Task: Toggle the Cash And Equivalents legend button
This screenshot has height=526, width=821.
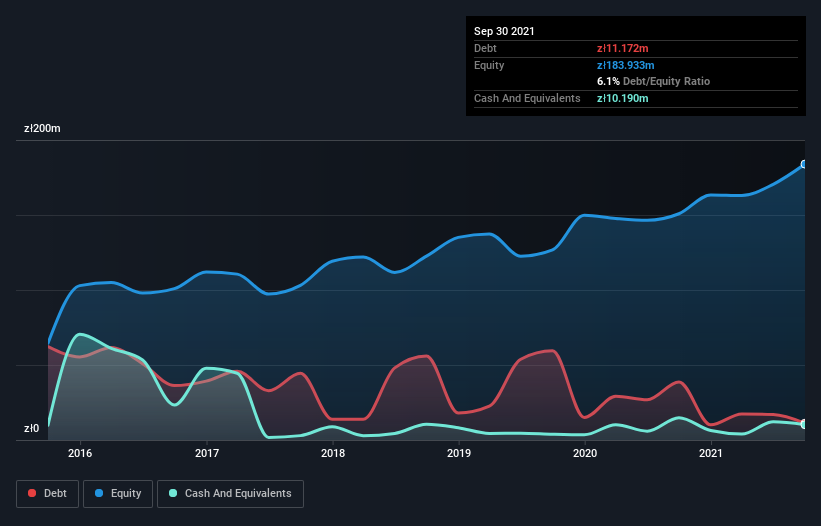Action: (x=230, y=494)
